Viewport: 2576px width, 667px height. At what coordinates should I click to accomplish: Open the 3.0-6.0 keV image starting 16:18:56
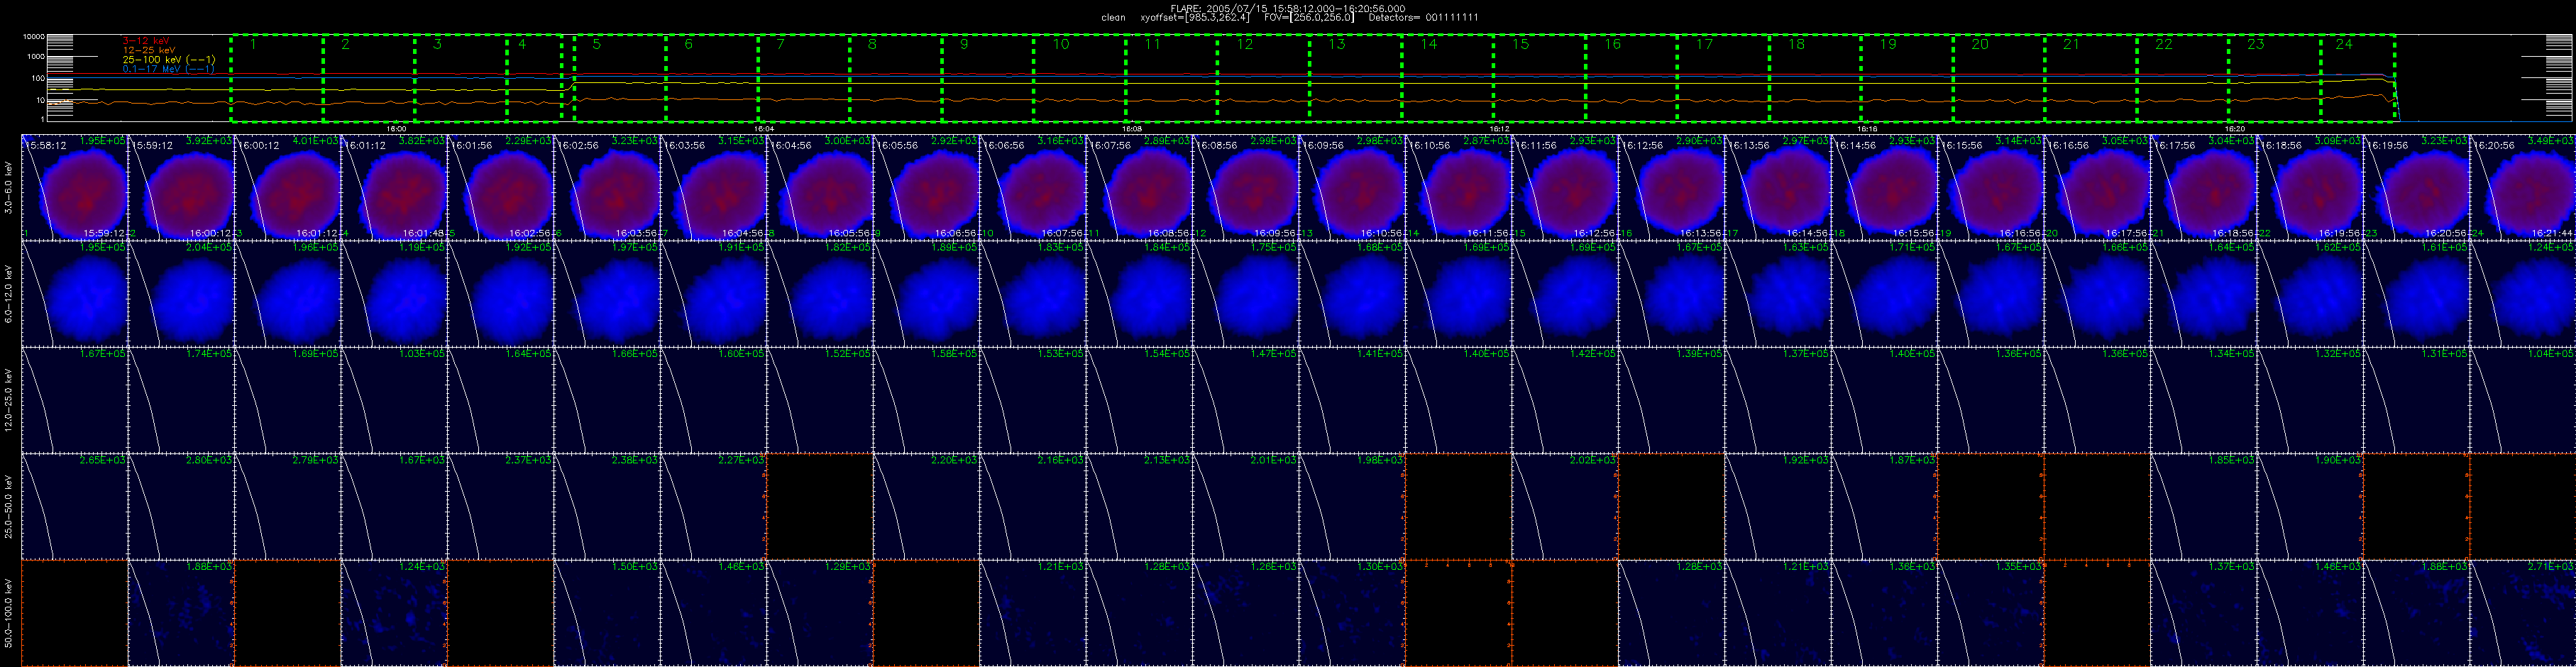2311,187
